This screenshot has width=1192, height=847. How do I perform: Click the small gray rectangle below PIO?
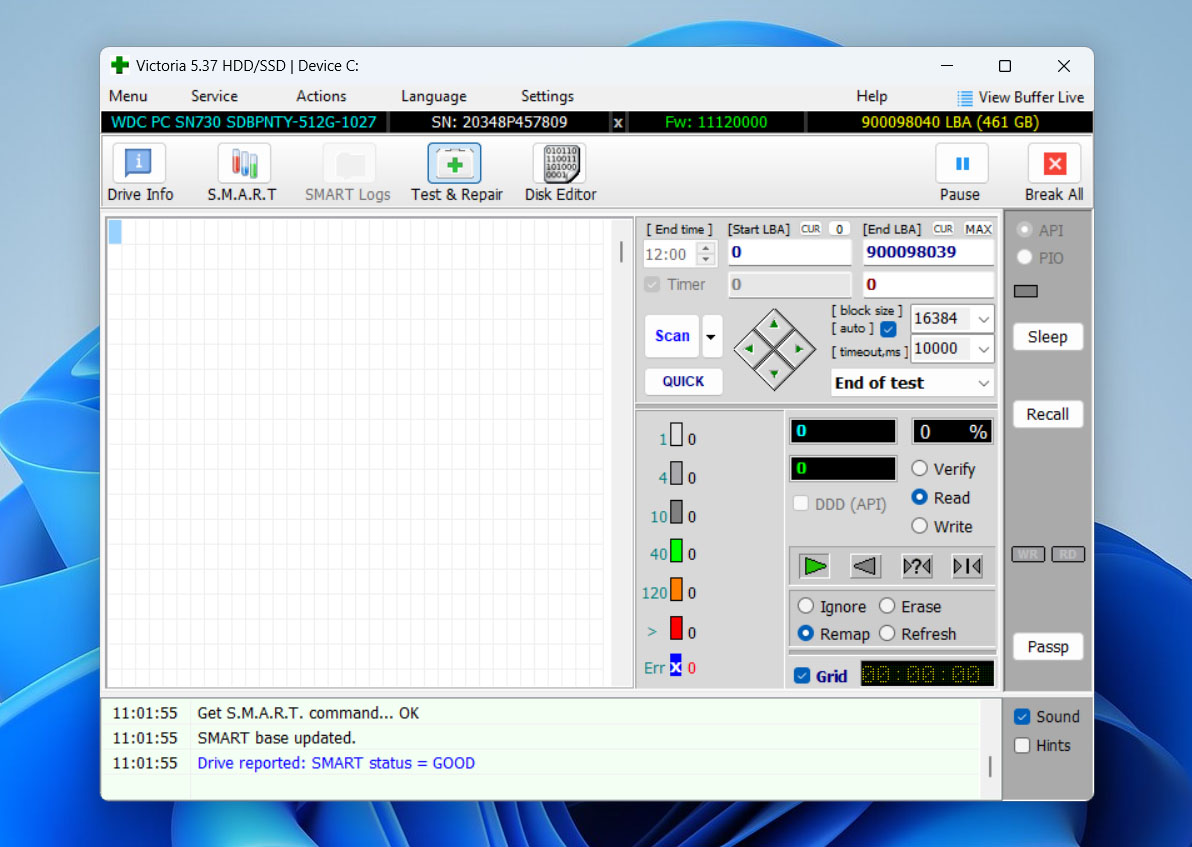1026,291
